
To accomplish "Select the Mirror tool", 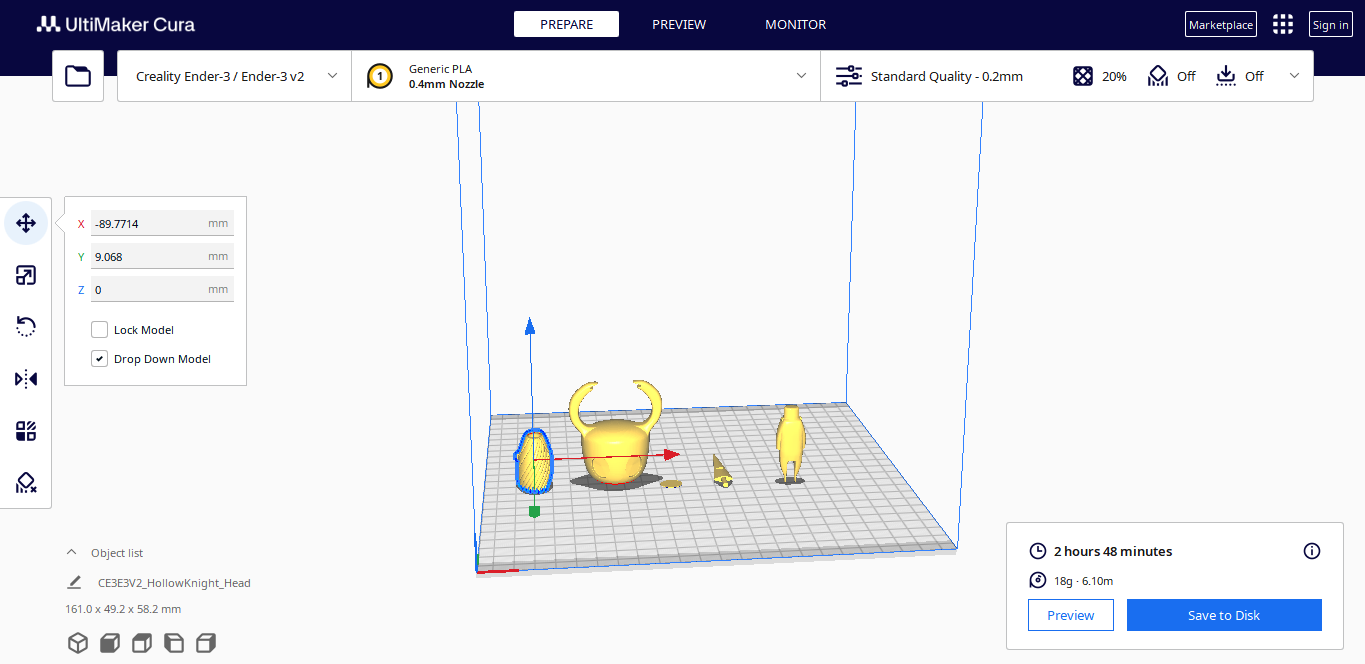I will (26, 379).
